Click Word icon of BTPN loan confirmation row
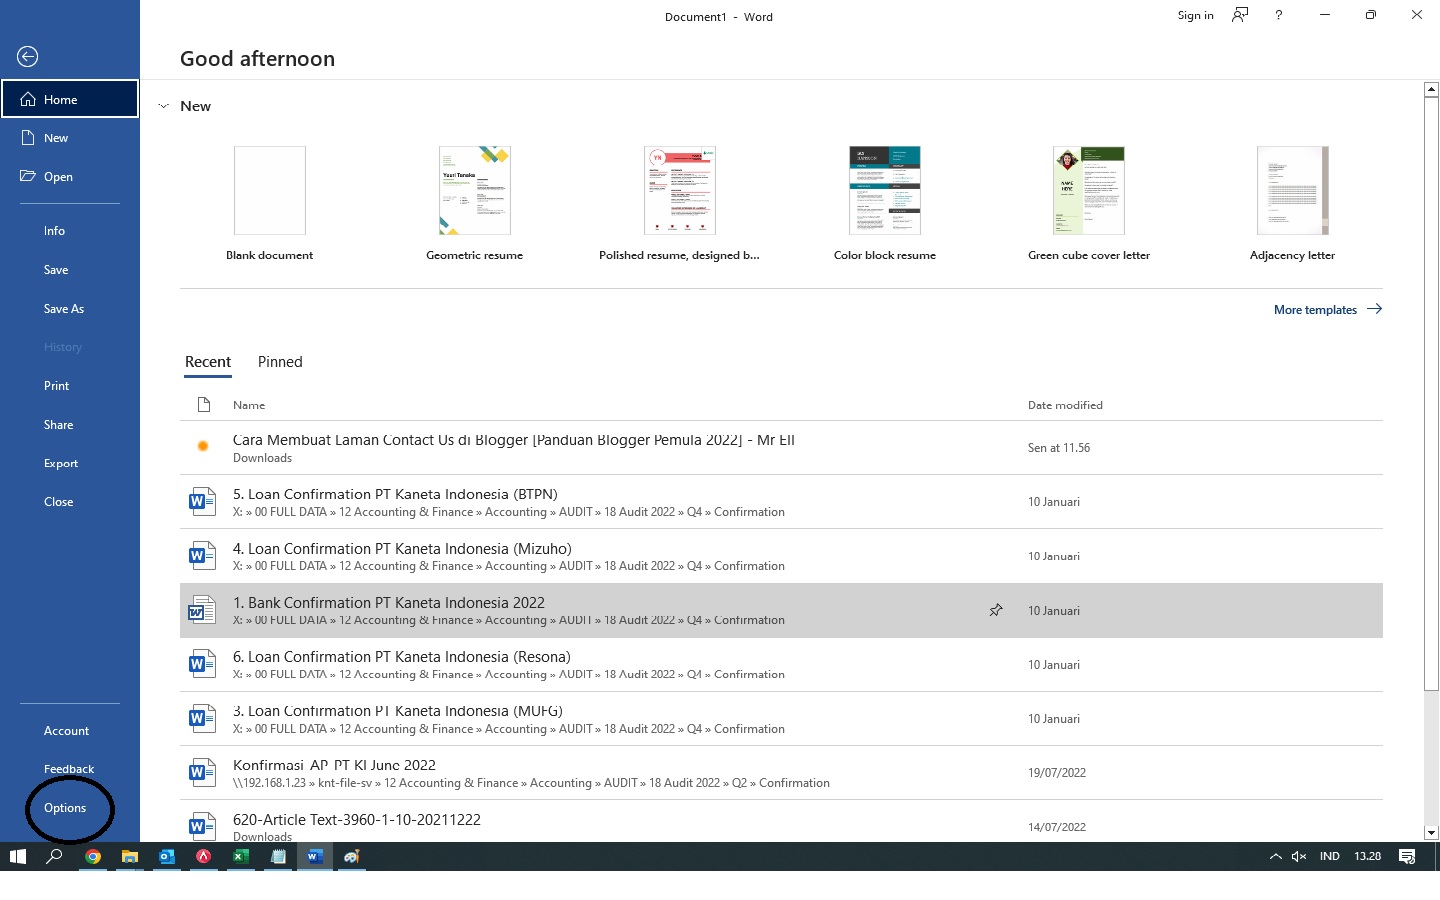 tap(202, 501)
